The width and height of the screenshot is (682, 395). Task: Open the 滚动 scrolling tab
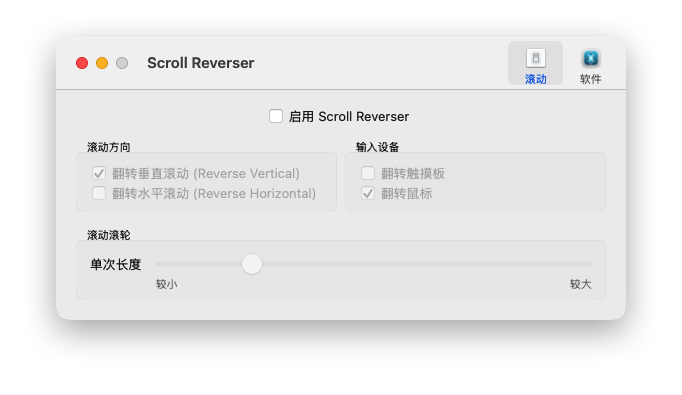tap(535, 64)
